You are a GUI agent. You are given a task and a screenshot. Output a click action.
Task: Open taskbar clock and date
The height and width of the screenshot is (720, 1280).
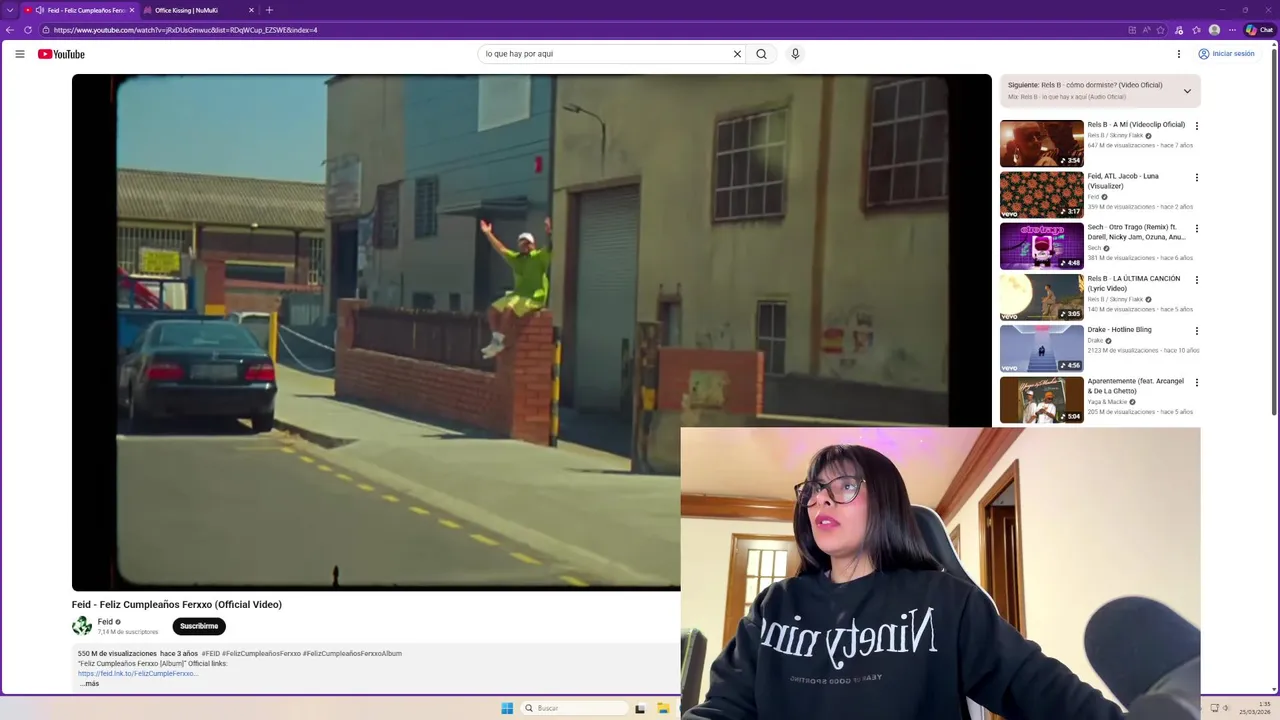point(1257,708)
